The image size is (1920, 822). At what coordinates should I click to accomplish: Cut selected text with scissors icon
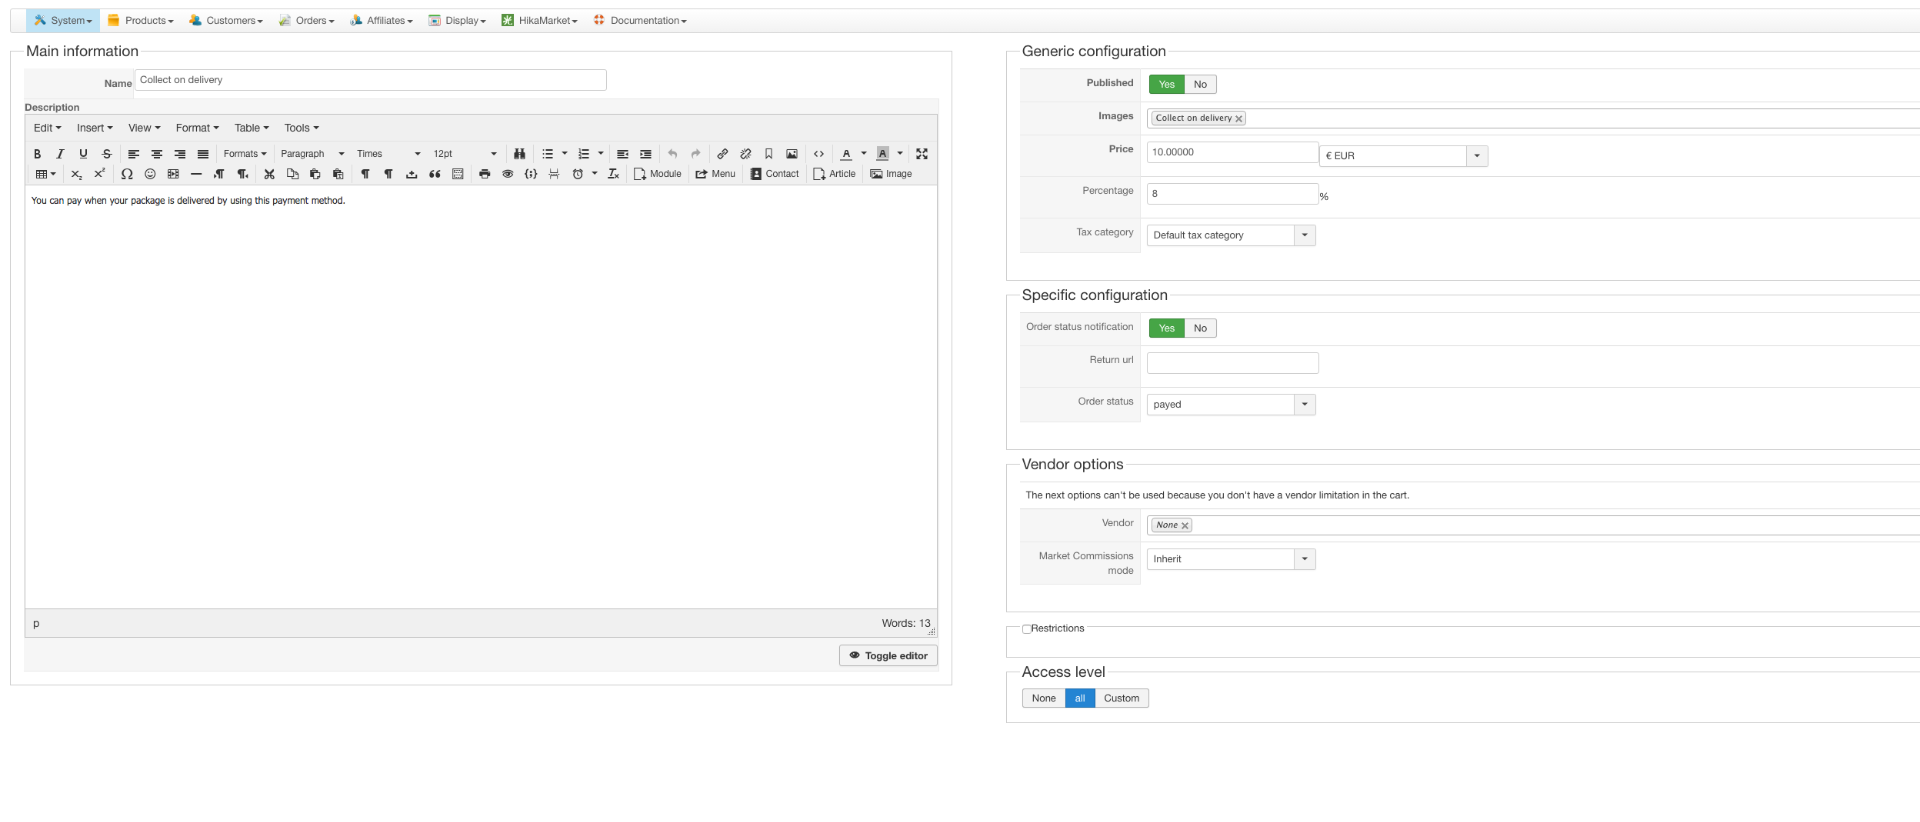pos(269,174)
